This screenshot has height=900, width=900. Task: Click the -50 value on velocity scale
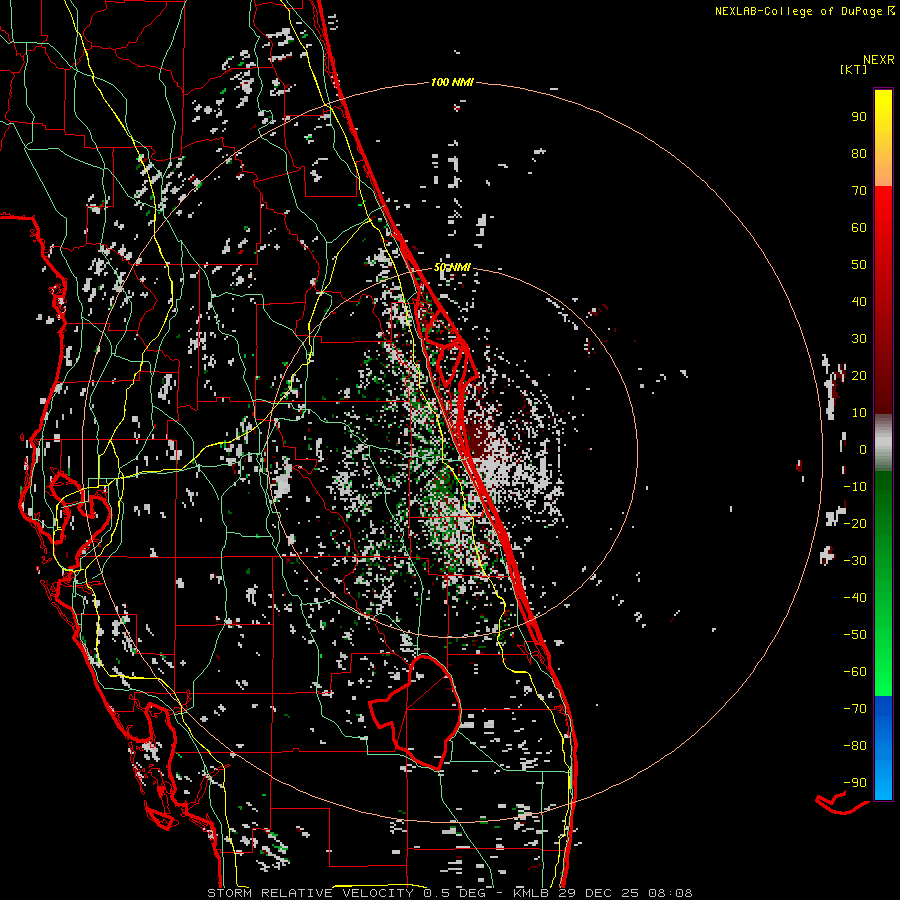[855, 635]
